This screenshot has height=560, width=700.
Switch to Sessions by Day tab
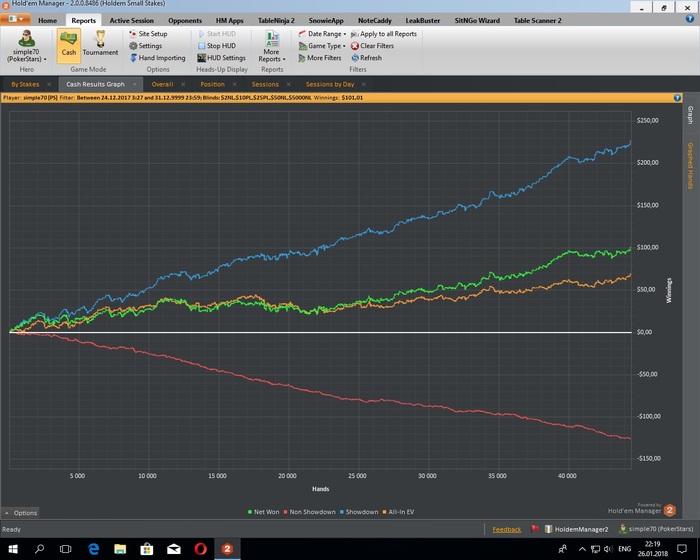(x=330, y=84)
